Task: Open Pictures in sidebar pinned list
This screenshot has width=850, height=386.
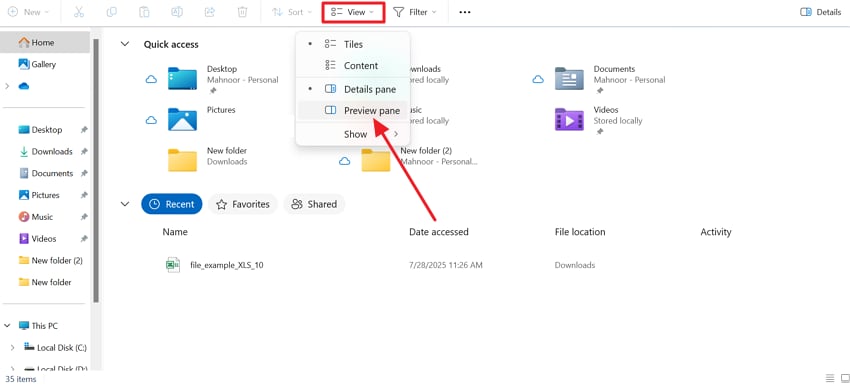Action: click(39, 195)
